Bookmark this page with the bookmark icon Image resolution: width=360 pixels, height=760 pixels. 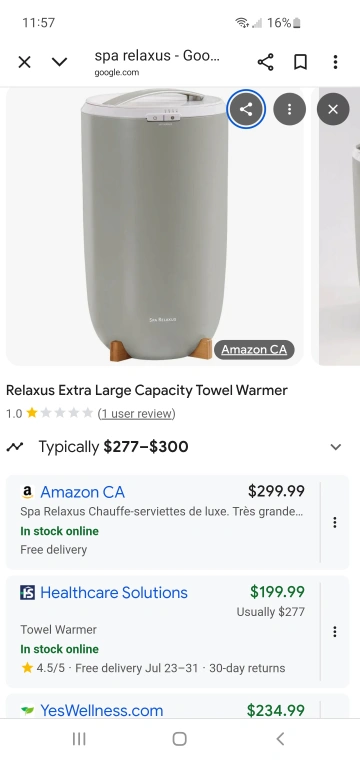click(300, 62)
